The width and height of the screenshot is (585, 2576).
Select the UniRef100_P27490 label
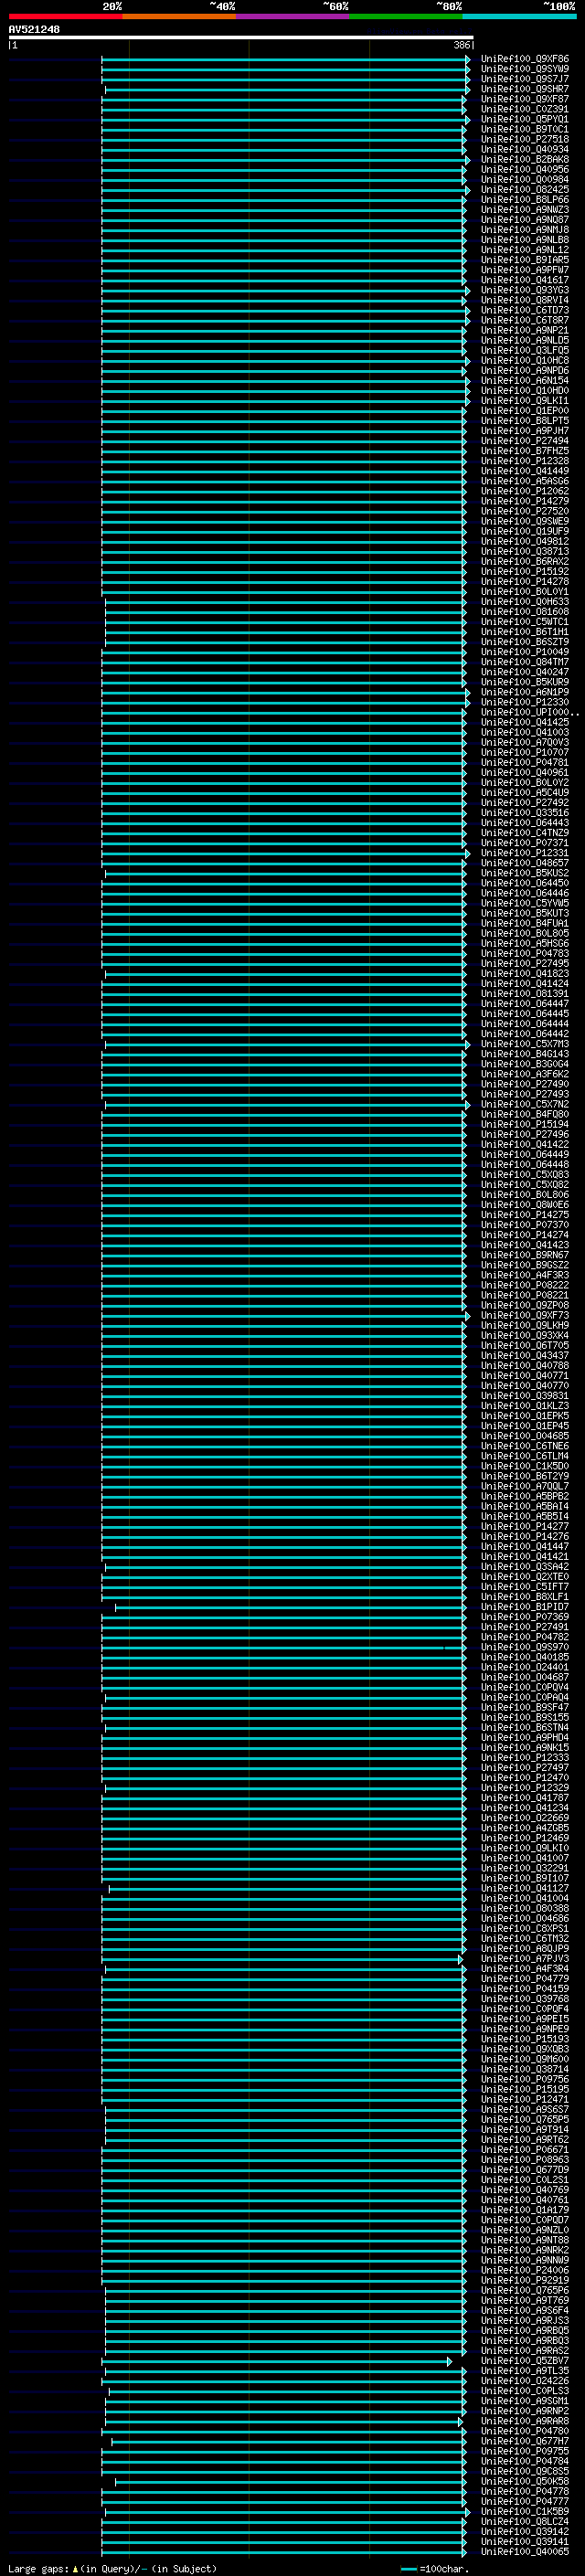click(524, 1084)
